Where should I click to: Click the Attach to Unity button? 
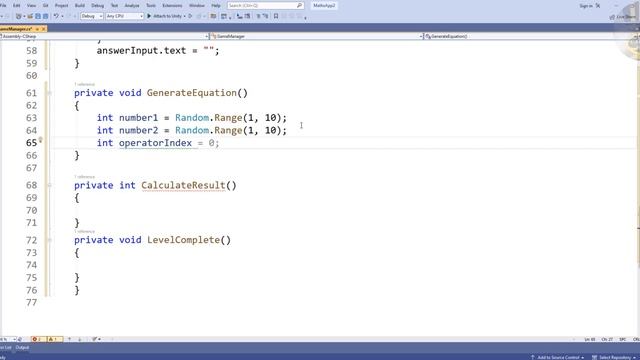point(164,16)
